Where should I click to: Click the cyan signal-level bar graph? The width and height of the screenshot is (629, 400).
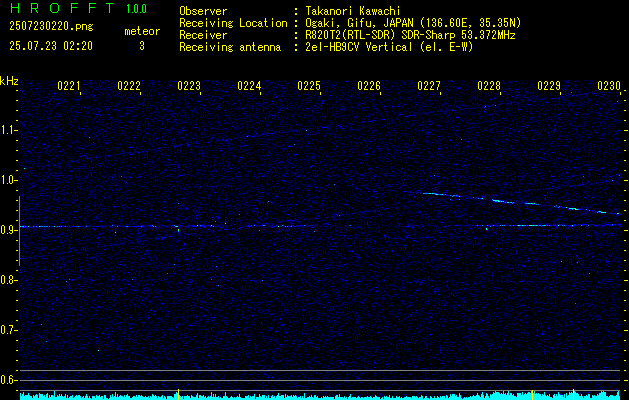320,395
